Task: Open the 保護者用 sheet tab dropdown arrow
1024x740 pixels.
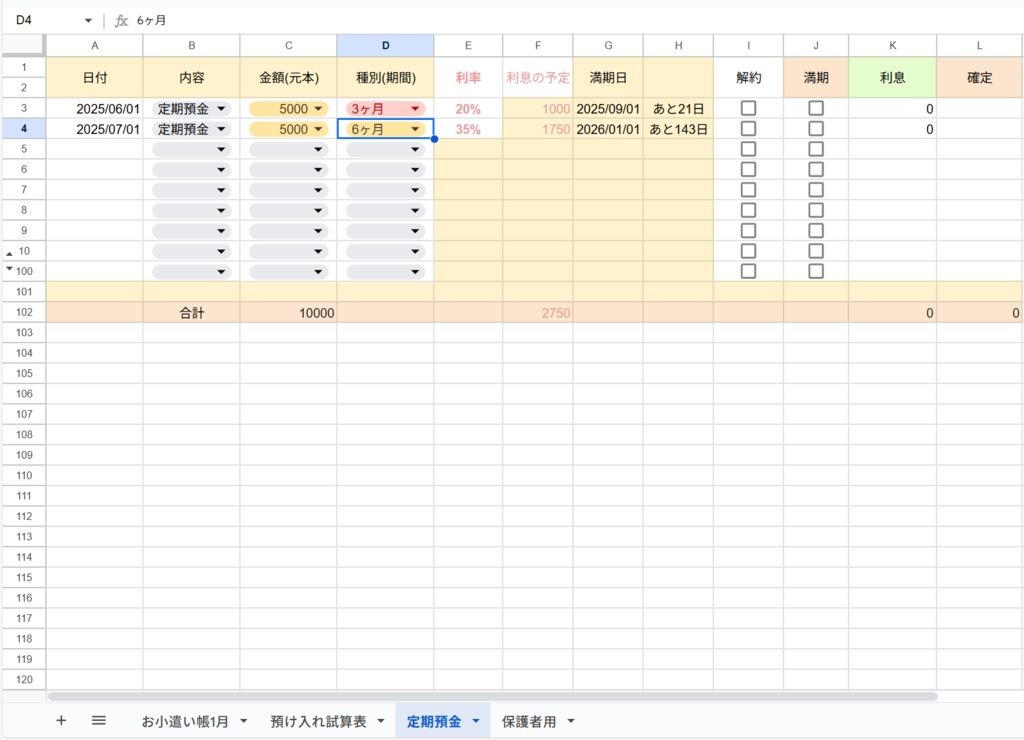Action: click(570, 720)
